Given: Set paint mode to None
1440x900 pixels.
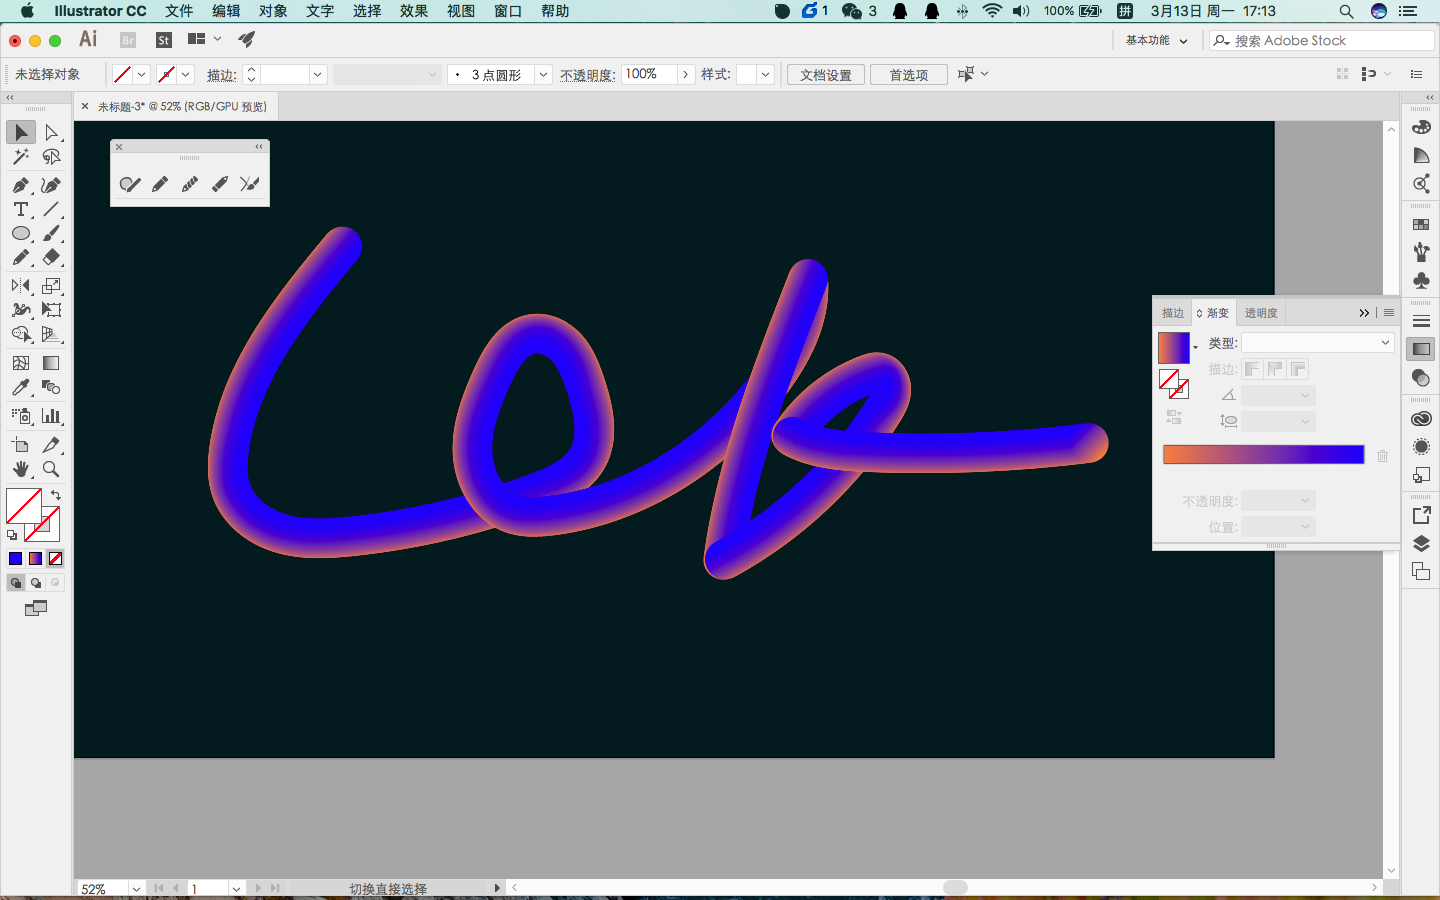Looking at the screenshot, I should click(56, 558).
